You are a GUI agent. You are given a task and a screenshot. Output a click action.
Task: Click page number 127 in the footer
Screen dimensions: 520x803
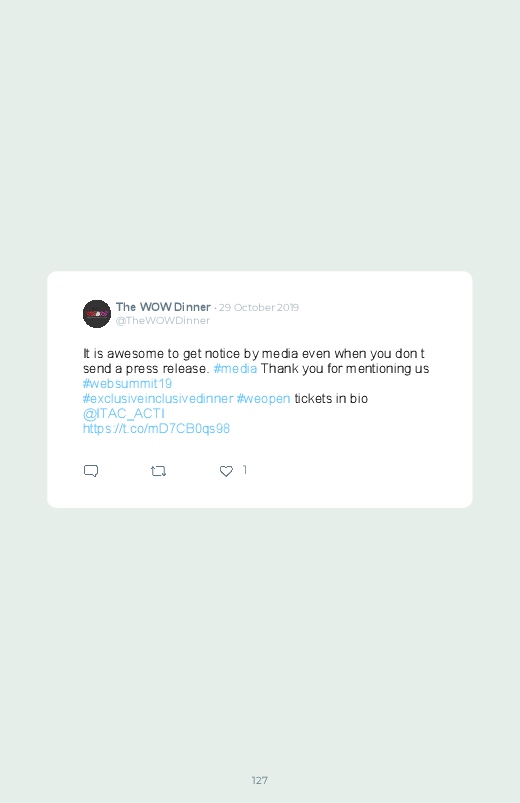(260, 780)
